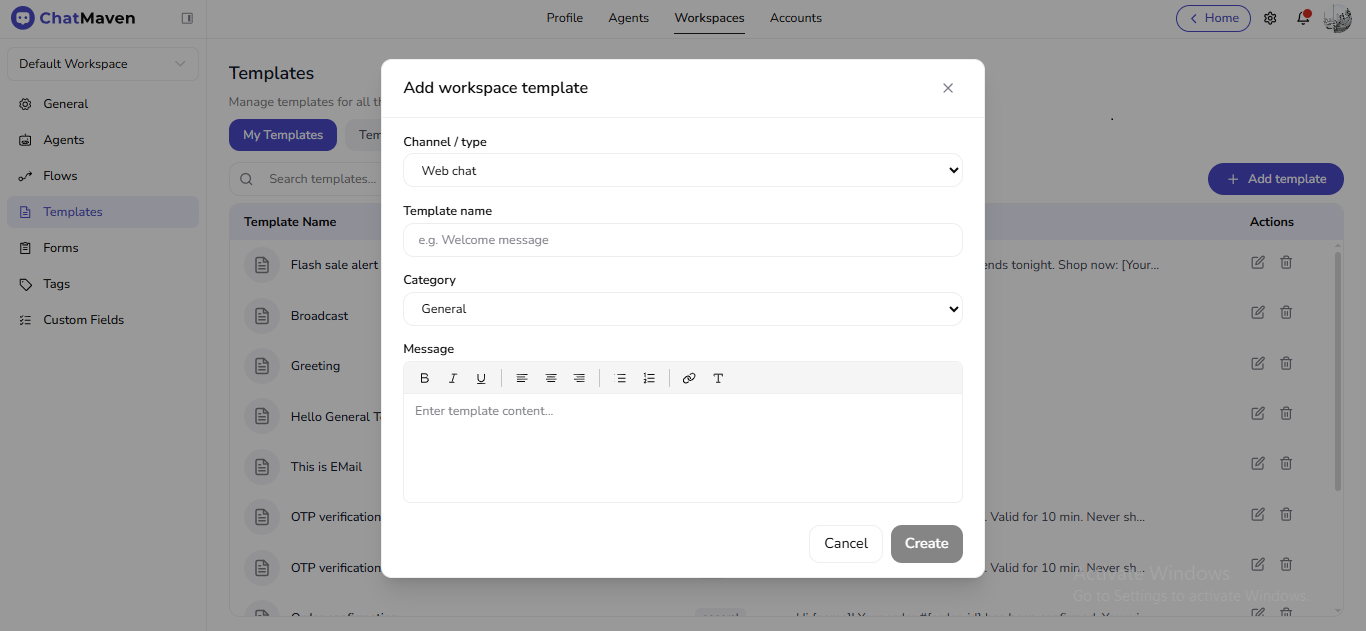Click the settings gear in the top bar

point(1269,17)
